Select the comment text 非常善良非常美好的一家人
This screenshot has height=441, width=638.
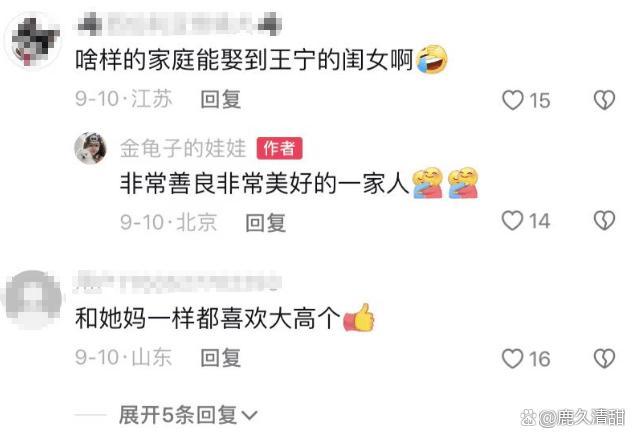(264, 184)
